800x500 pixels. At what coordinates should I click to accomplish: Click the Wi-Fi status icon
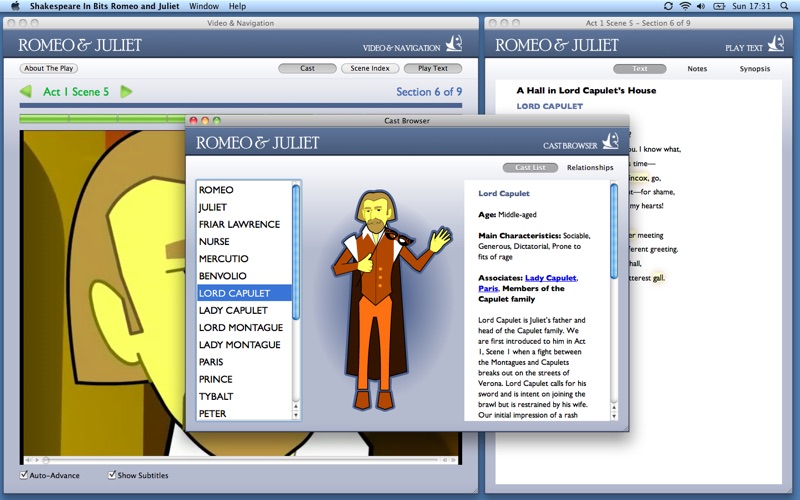685,6
